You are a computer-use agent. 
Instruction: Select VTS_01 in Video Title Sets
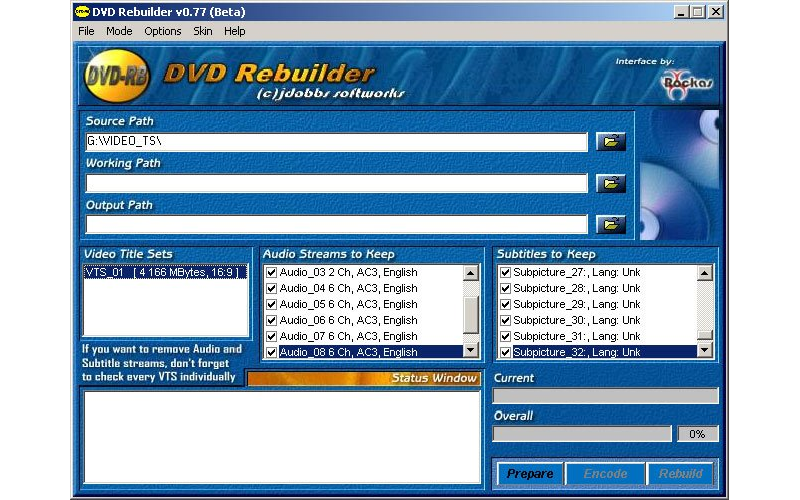(x=165, y=272)
